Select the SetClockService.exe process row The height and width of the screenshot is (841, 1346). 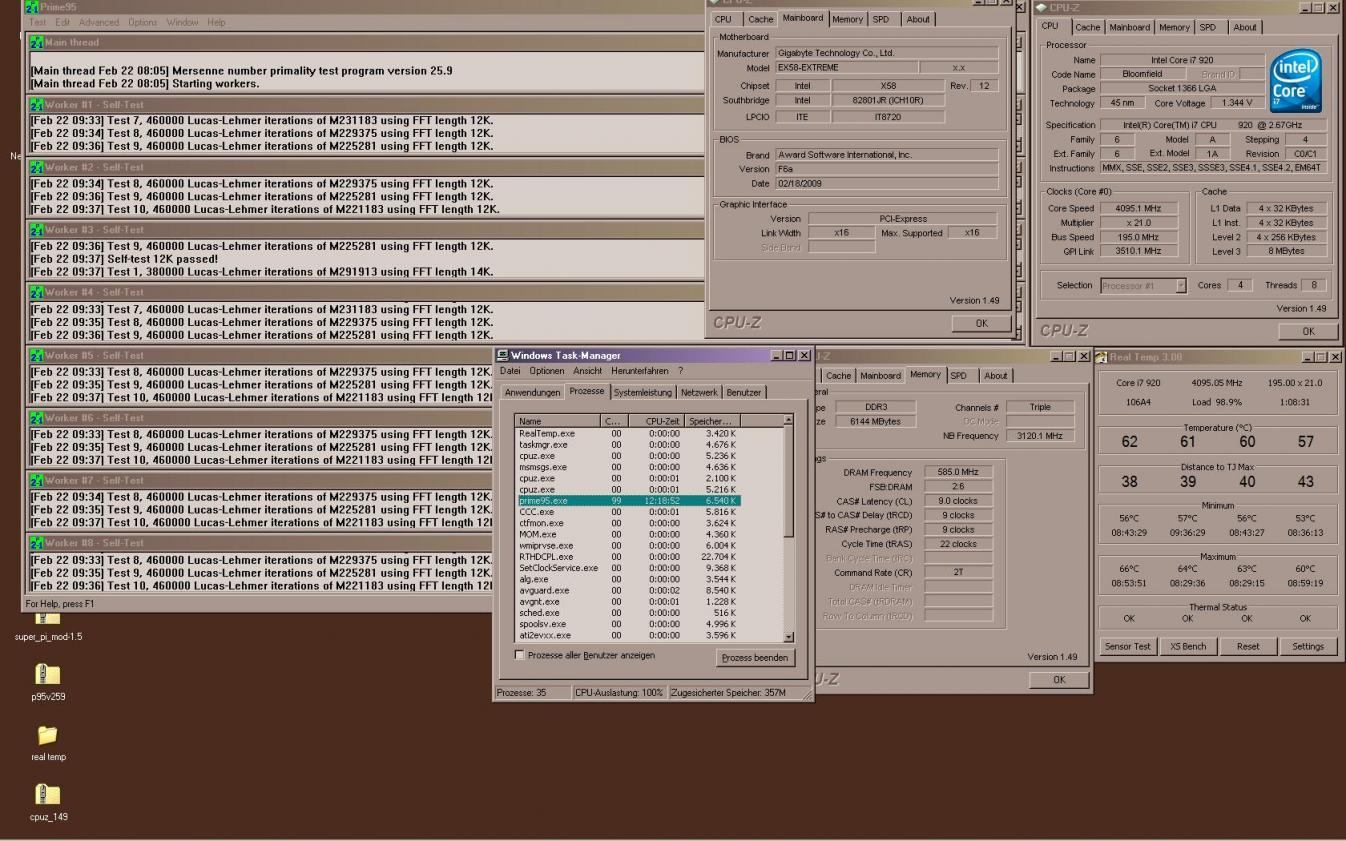(x=628, y=568)
